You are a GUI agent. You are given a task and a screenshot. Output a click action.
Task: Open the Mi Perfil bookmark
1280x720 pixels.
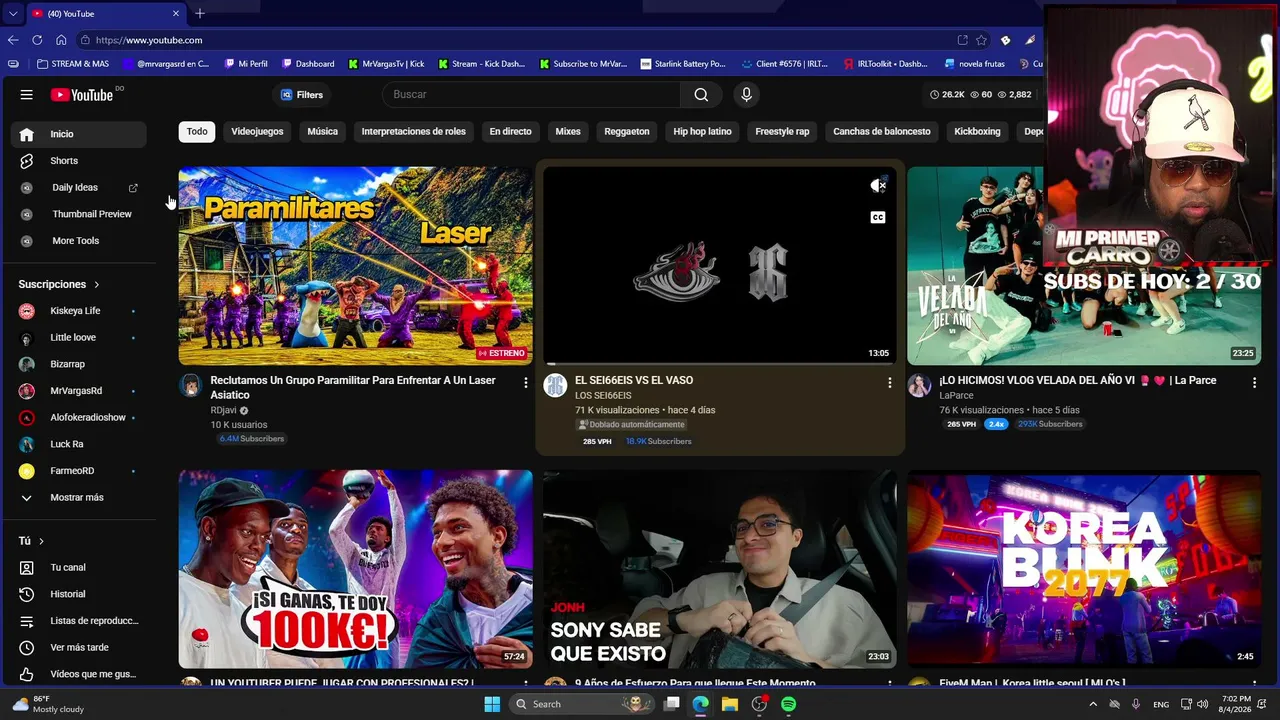pos(245,64)
